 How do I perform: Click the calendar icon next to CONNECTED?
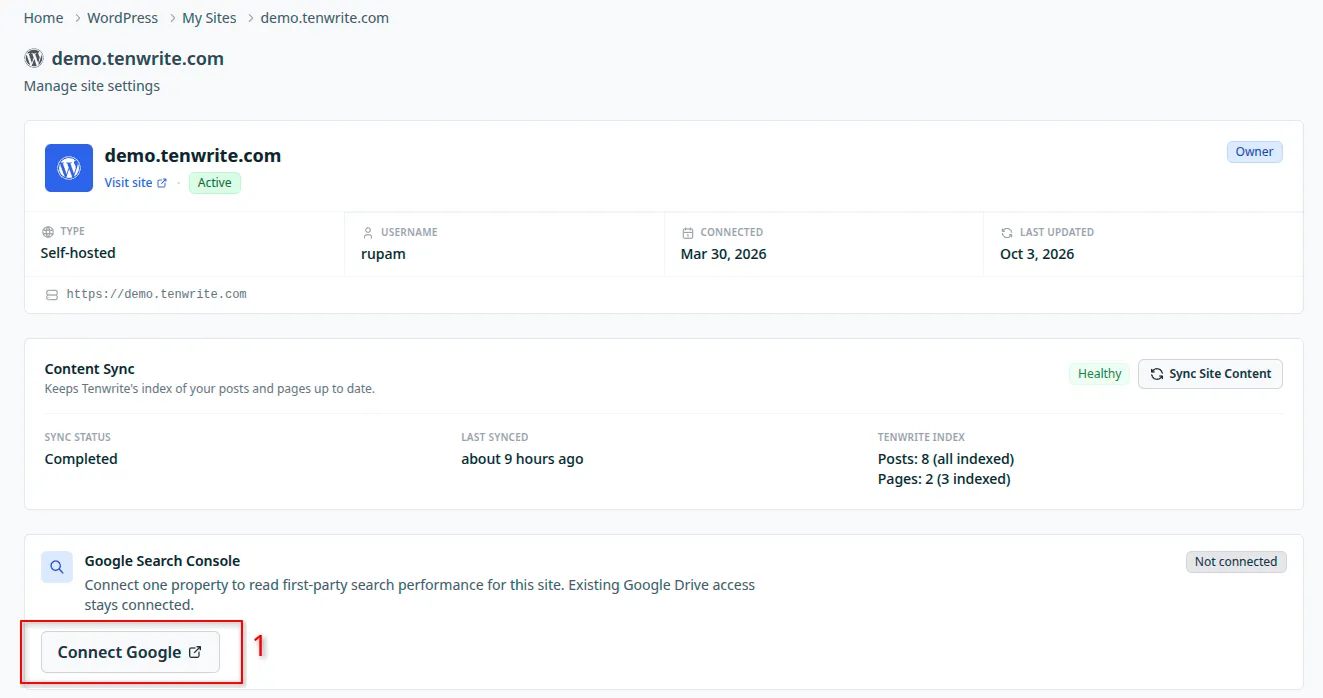[x=687, y=232]
